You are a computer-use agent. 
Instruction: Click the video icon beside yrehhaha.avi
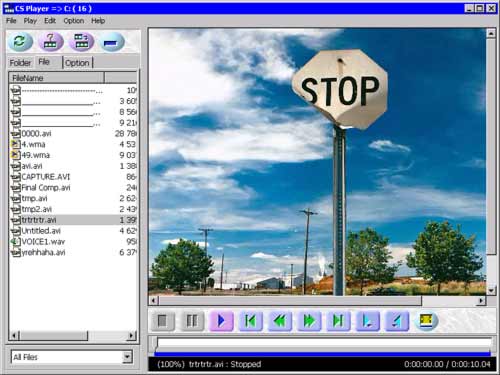[16, 252]
